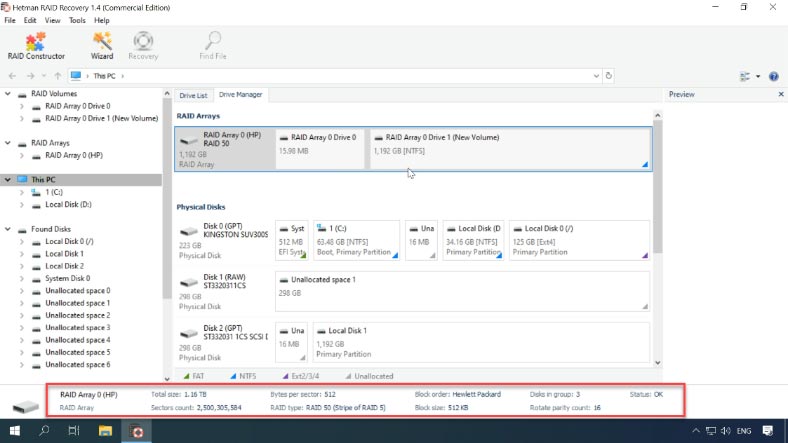Expand Local Disk (D:) tree node
Screen dimensions: 788x443
click(22, 204)
